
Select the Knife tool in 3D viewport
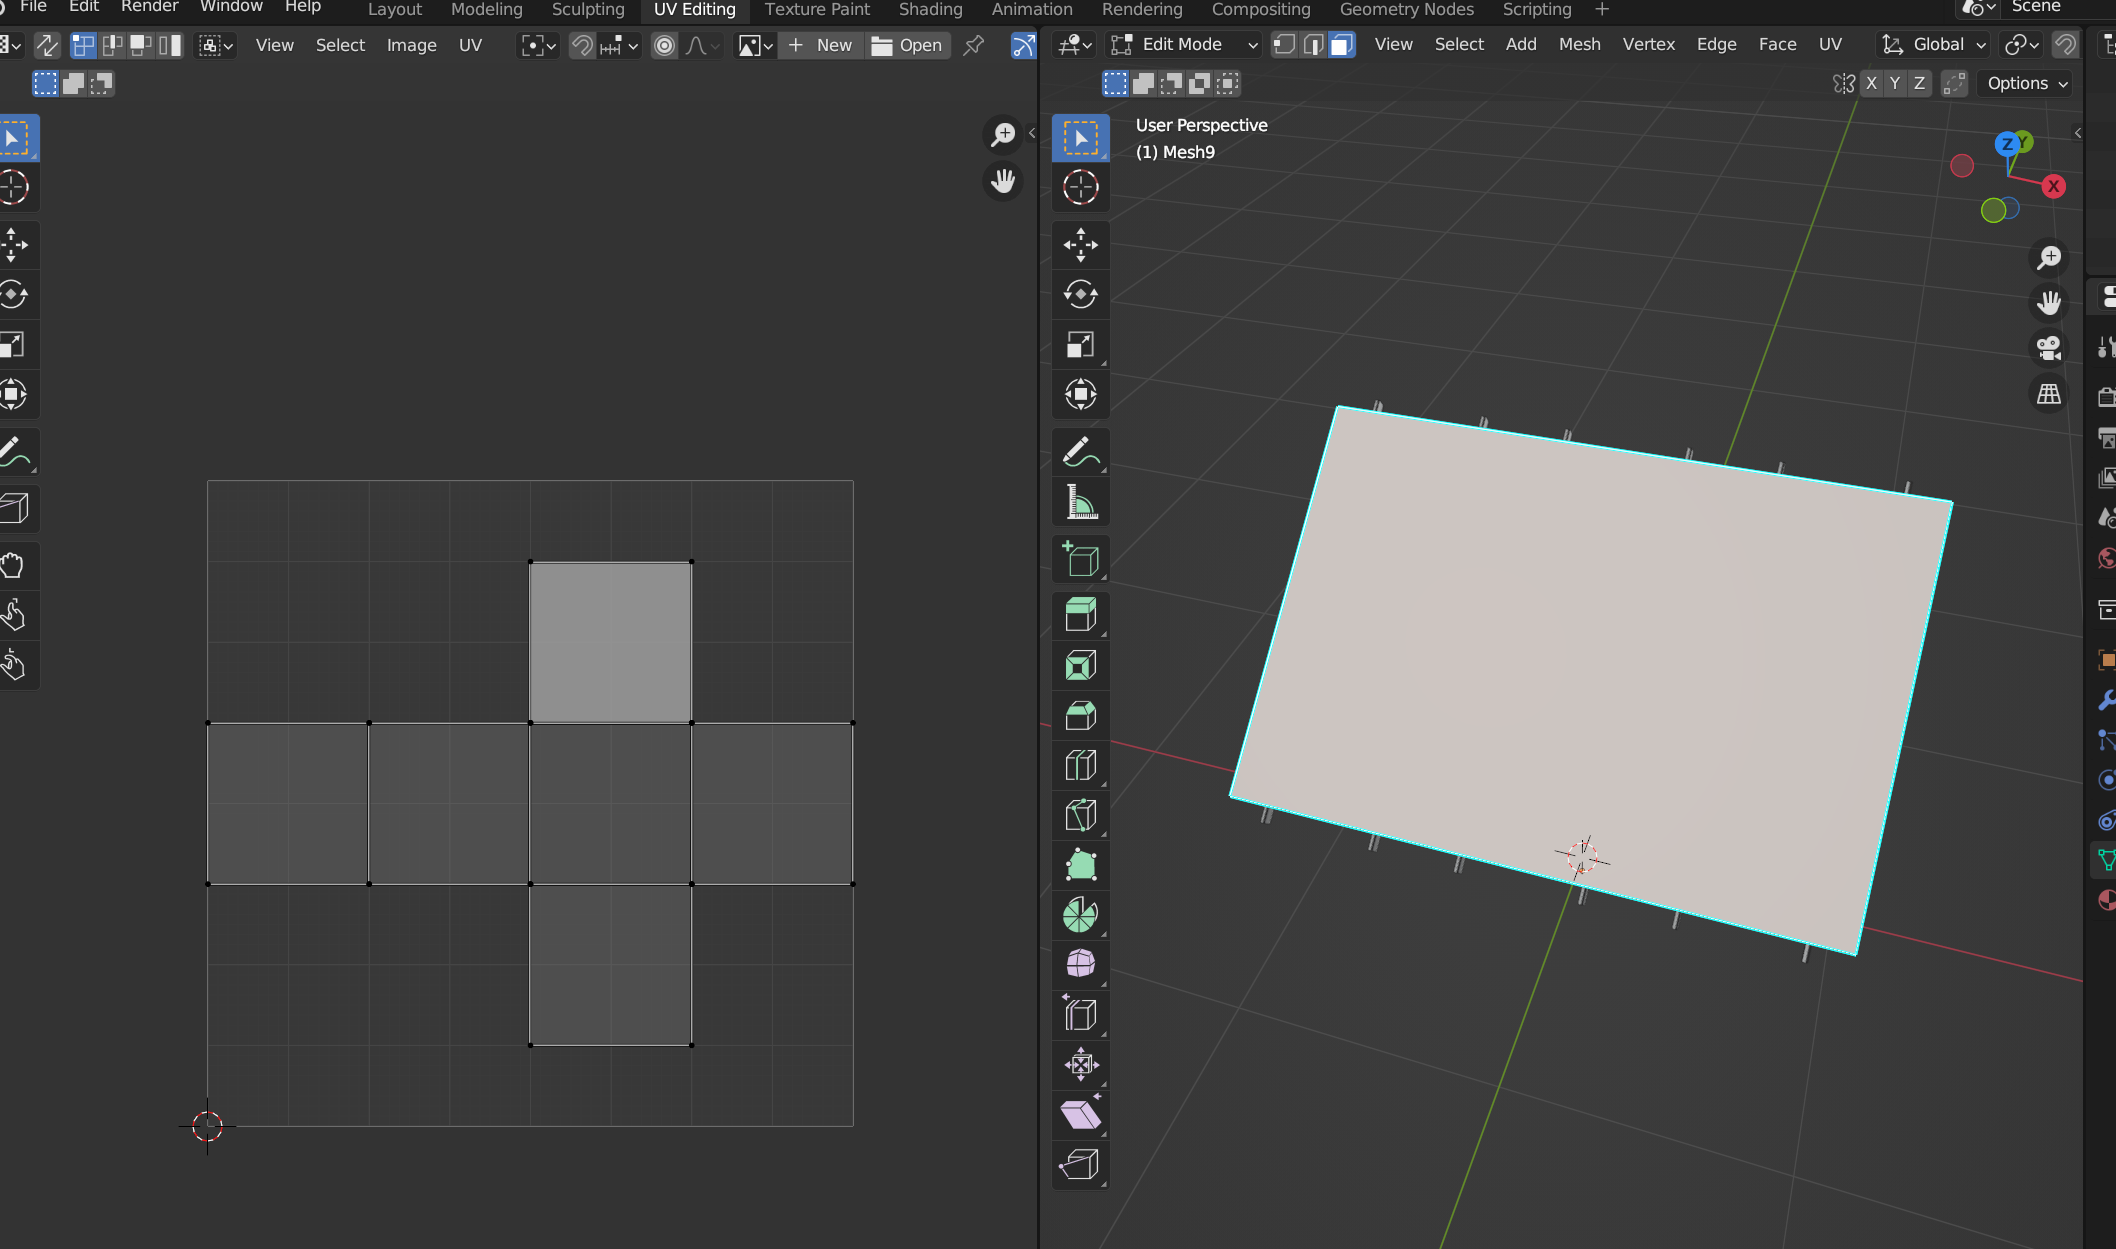tap(1080, 815)
